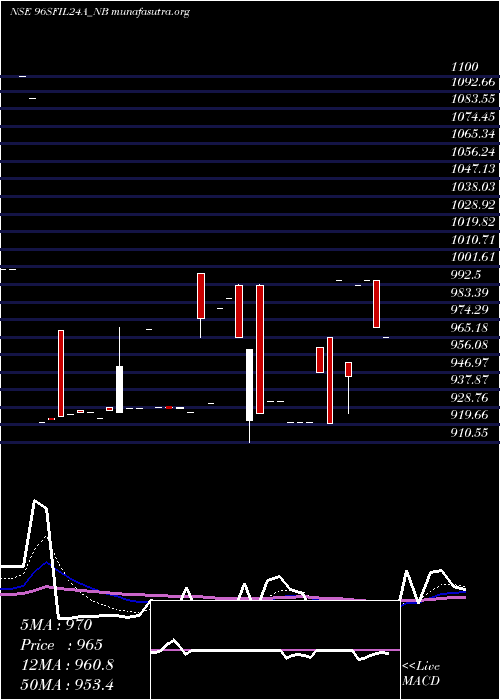The image size is (500, 700).
Task: Click the 919.66 price label
Action: click(470, 415)
